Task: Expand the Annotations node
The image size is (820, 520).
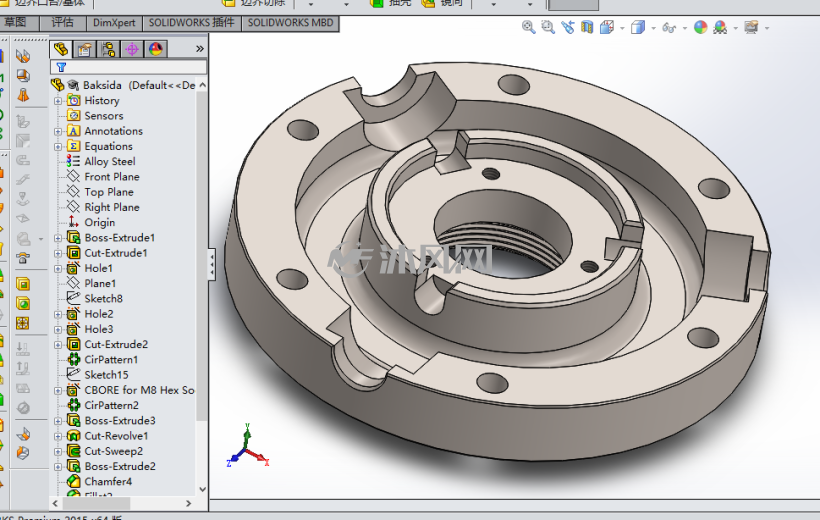Action: 58,131
